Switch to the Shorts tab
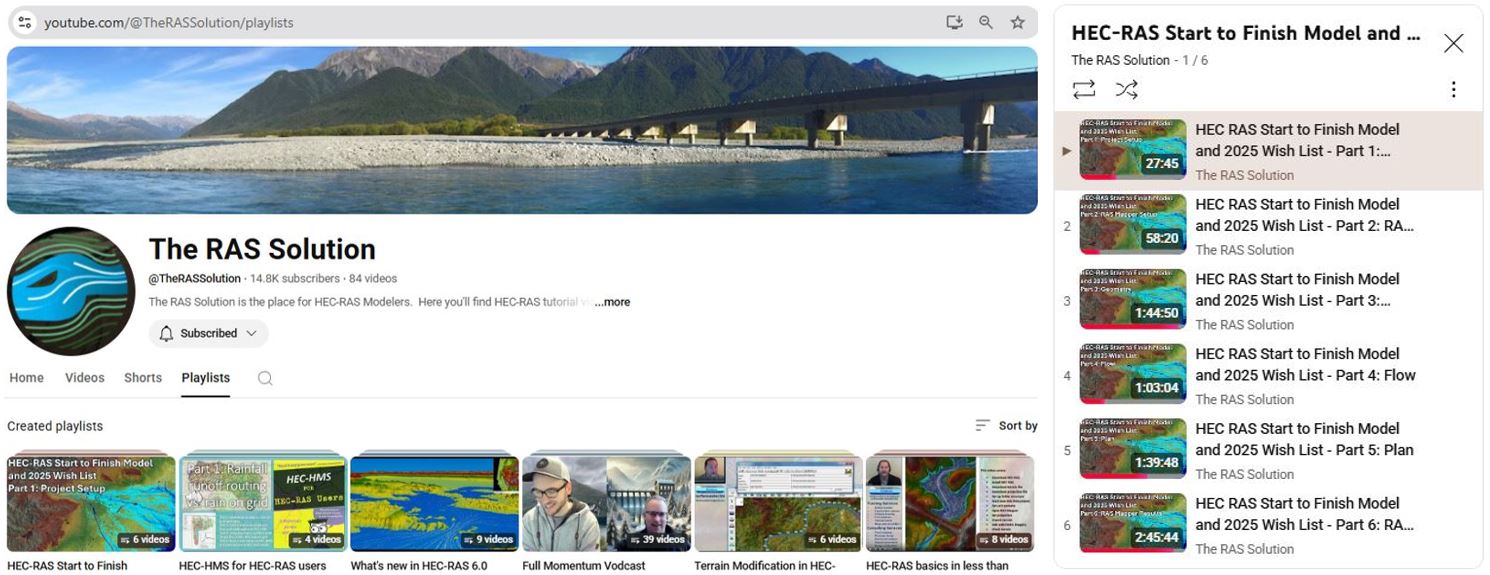Viewport: 1490px width, 575px height. [x=143, y=378]
